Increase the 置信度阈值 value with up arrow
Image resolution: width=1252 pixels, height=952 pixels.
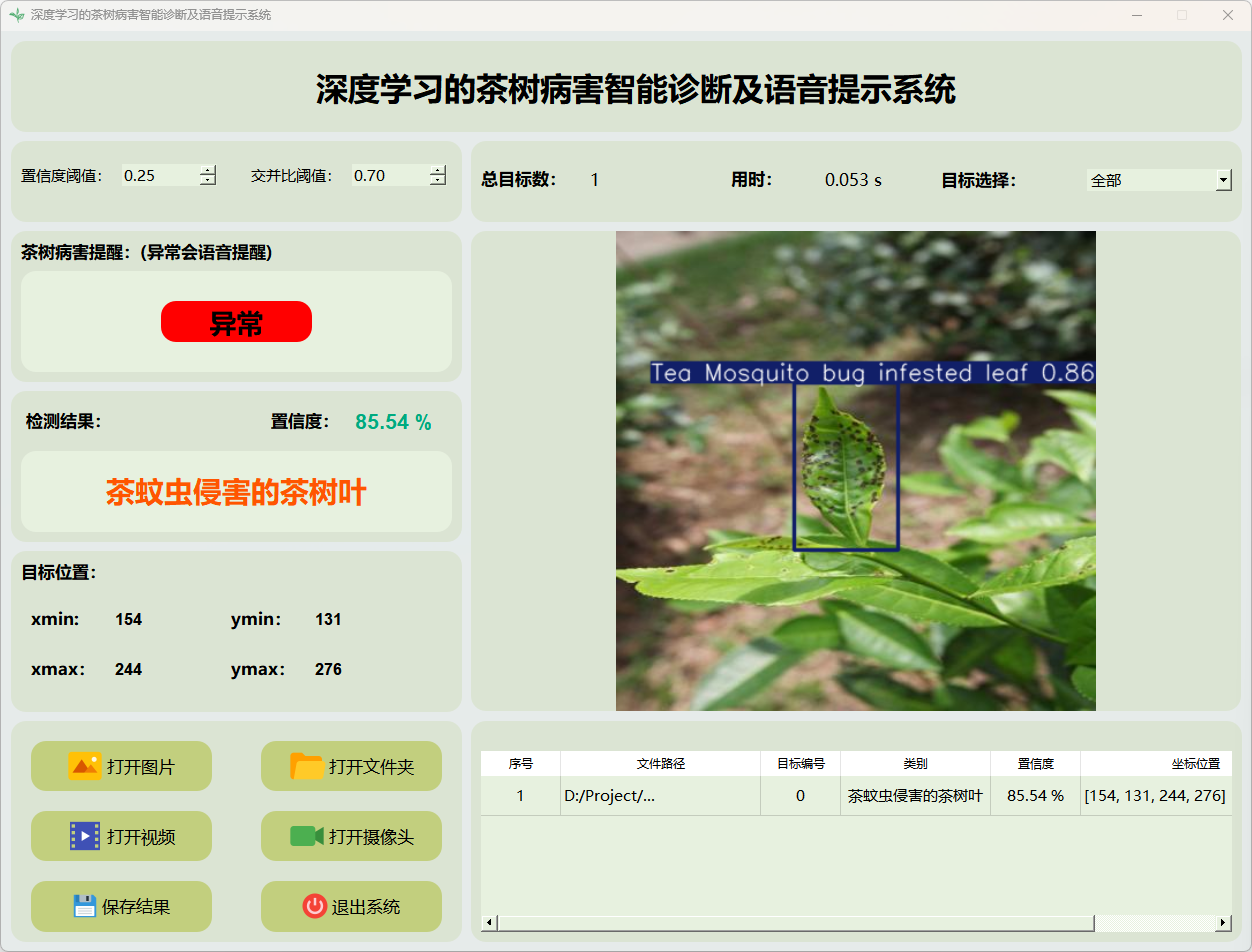[207, 170]
